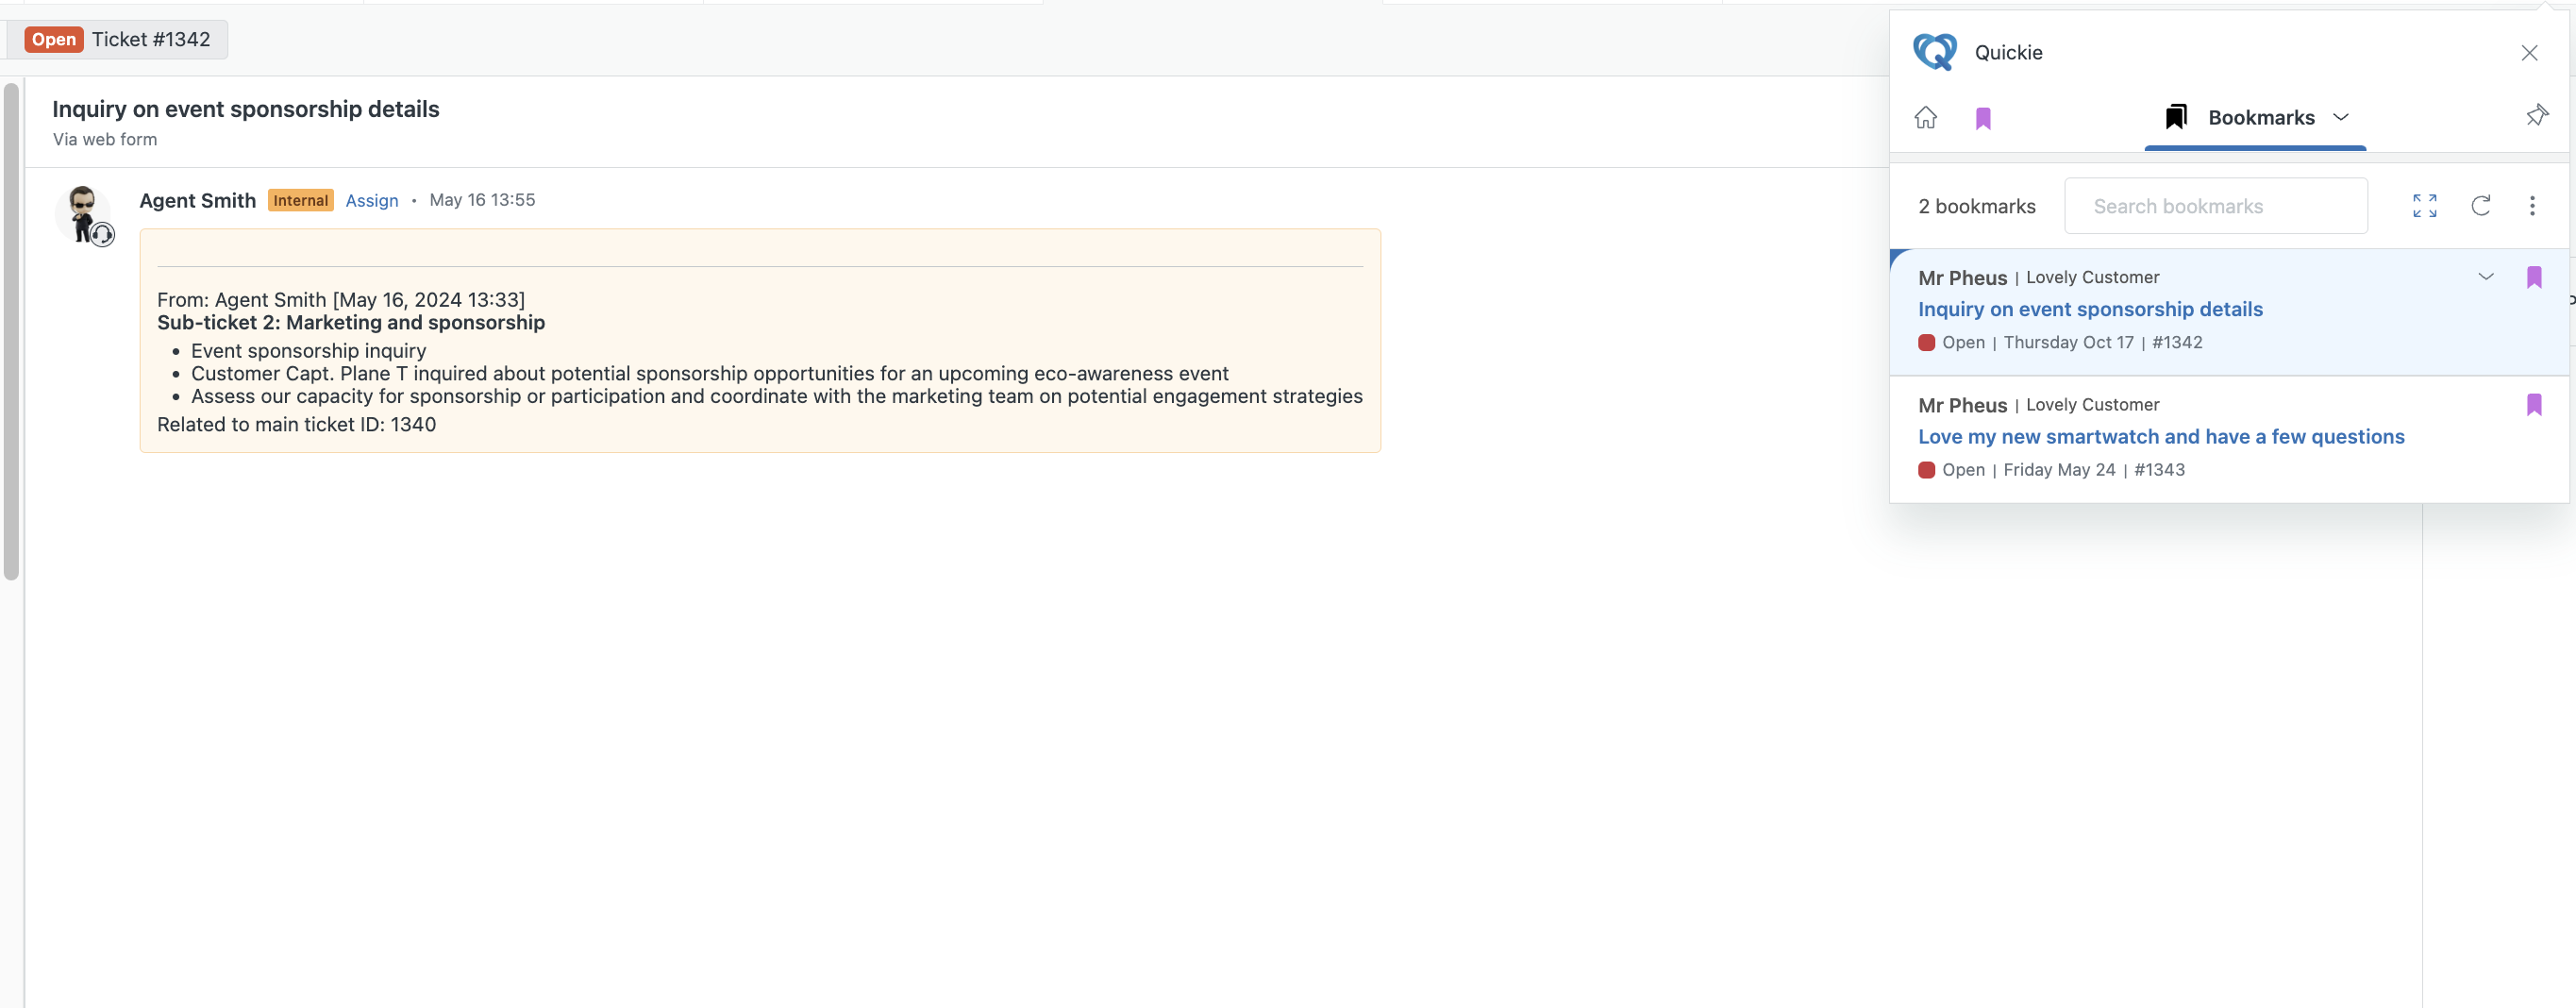2576x1008 pixels.
Task: Close the Quickie panel
Action: [2529, 53]
